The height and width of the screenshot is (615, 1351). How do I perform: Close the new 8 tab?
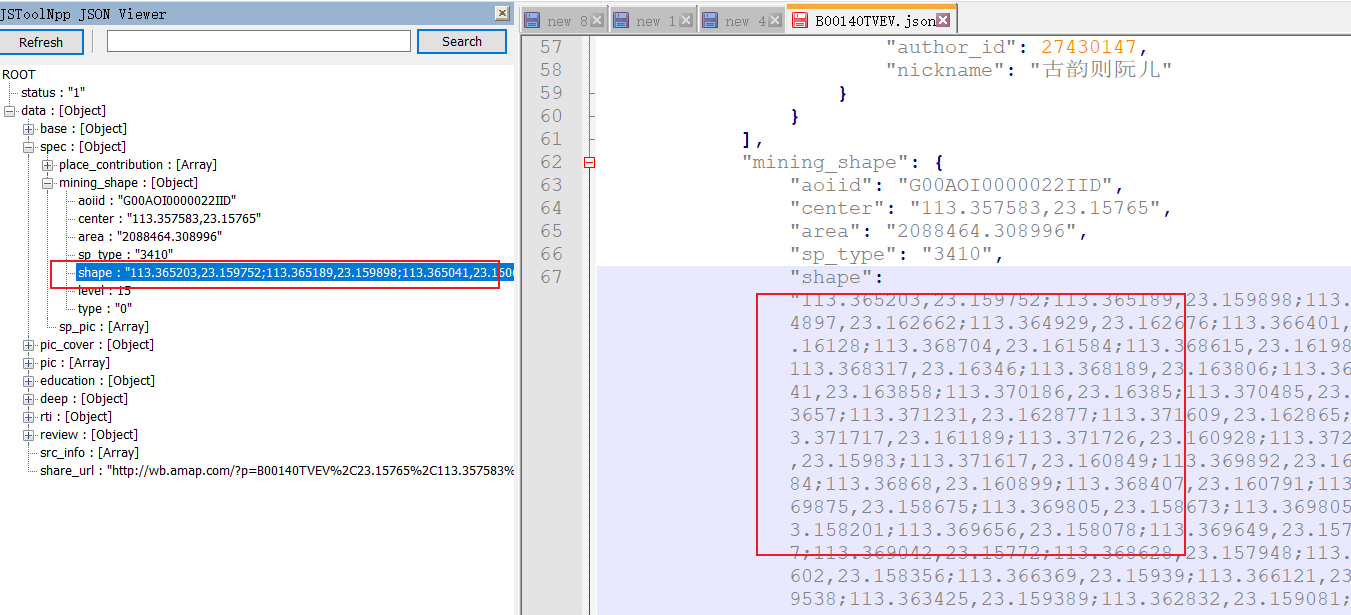pyautogui.click(x=597, y=21)
